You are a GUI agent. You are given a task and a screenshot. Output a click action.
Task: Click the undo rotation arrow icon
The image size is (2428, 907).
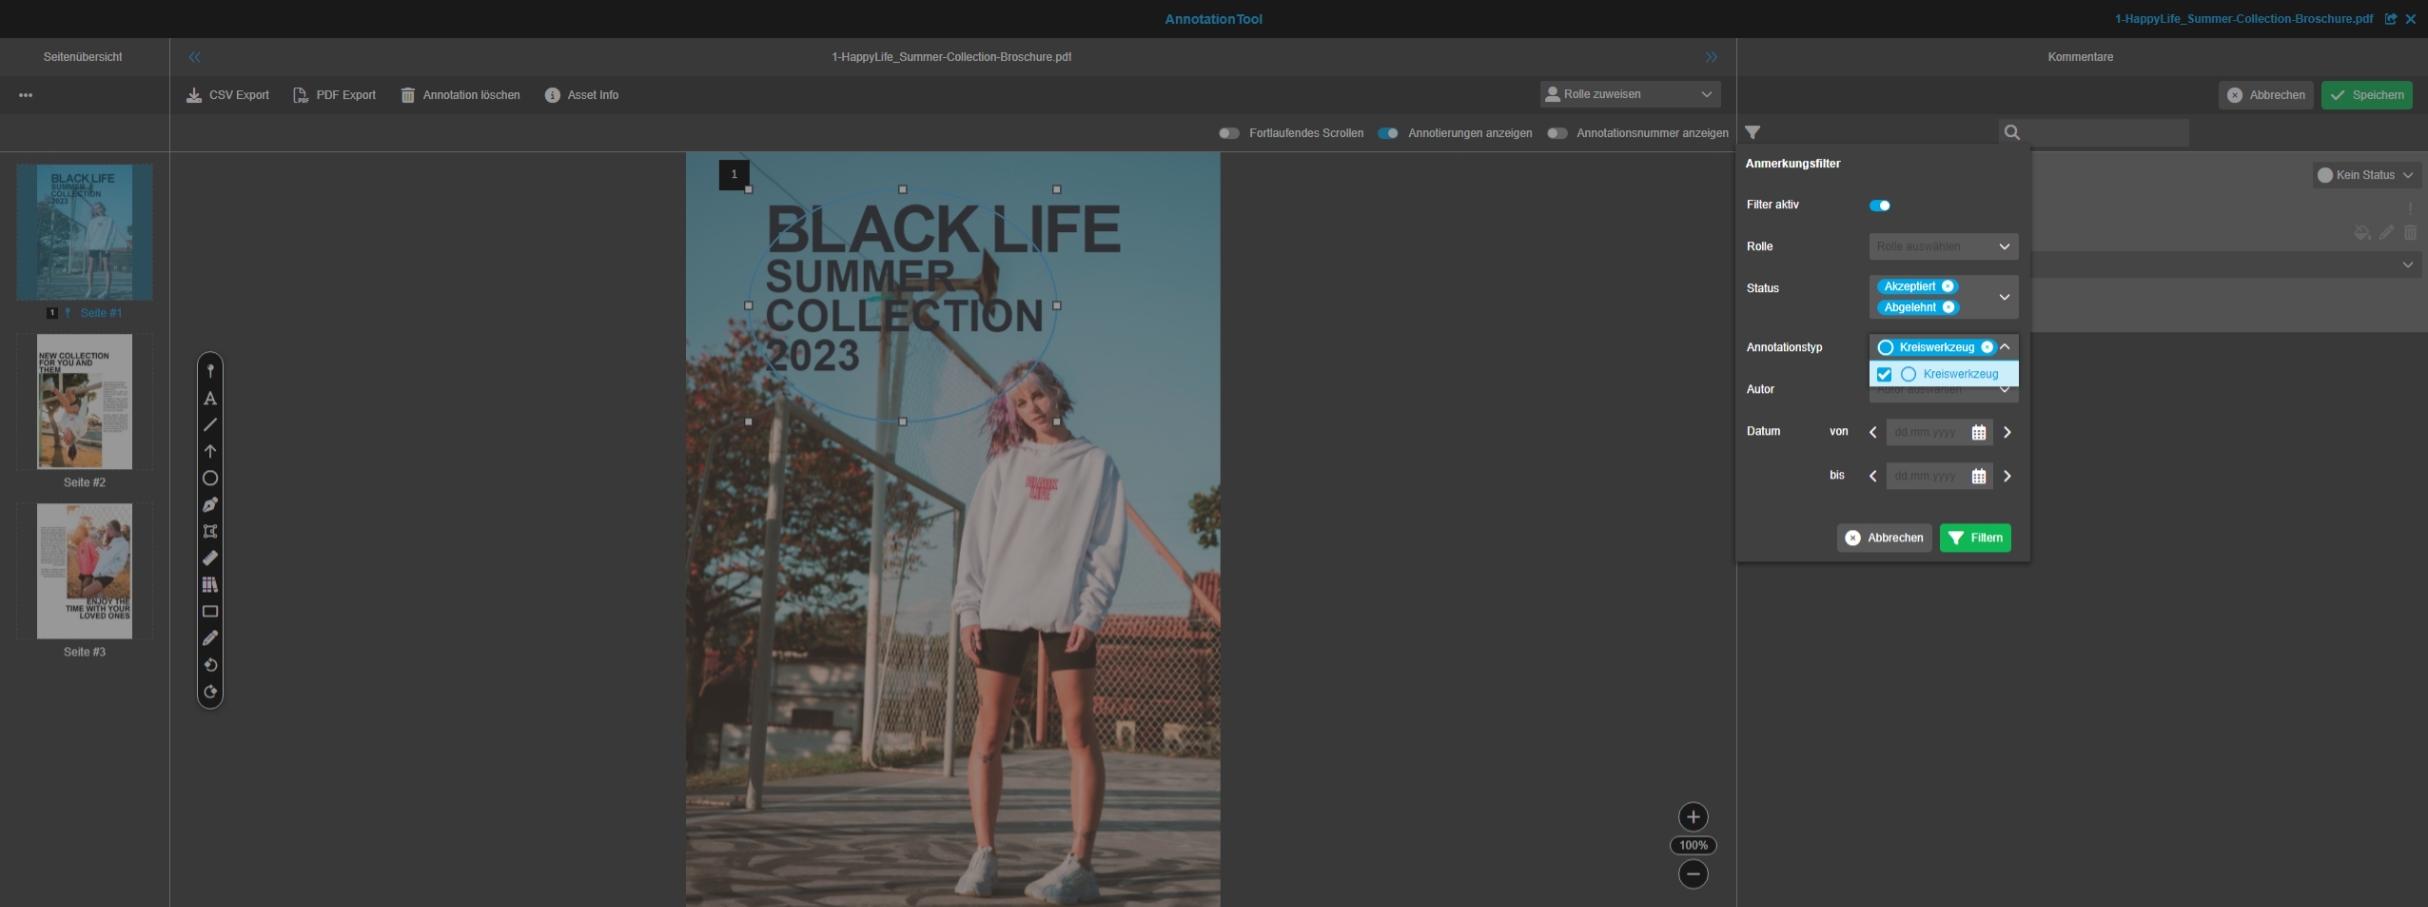[x=210, y=665]
